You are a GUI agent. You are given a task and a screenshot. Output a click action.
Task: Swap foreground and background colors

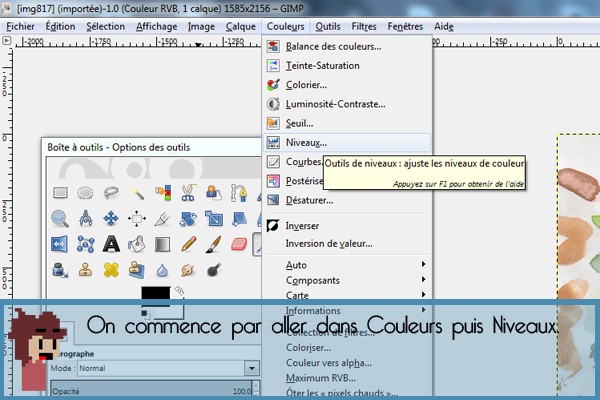pyautogui.click(x=179, y=291)
